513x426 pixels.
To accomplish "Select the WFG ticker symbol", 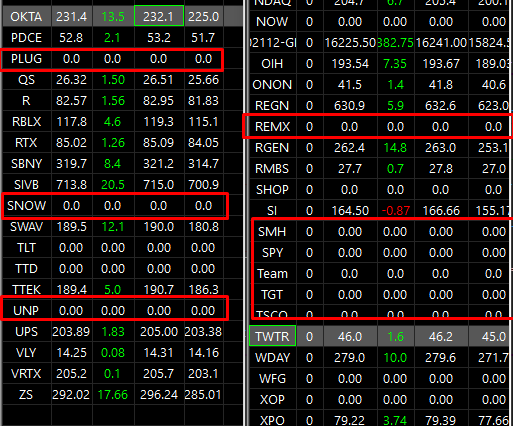I will [272, 379].
